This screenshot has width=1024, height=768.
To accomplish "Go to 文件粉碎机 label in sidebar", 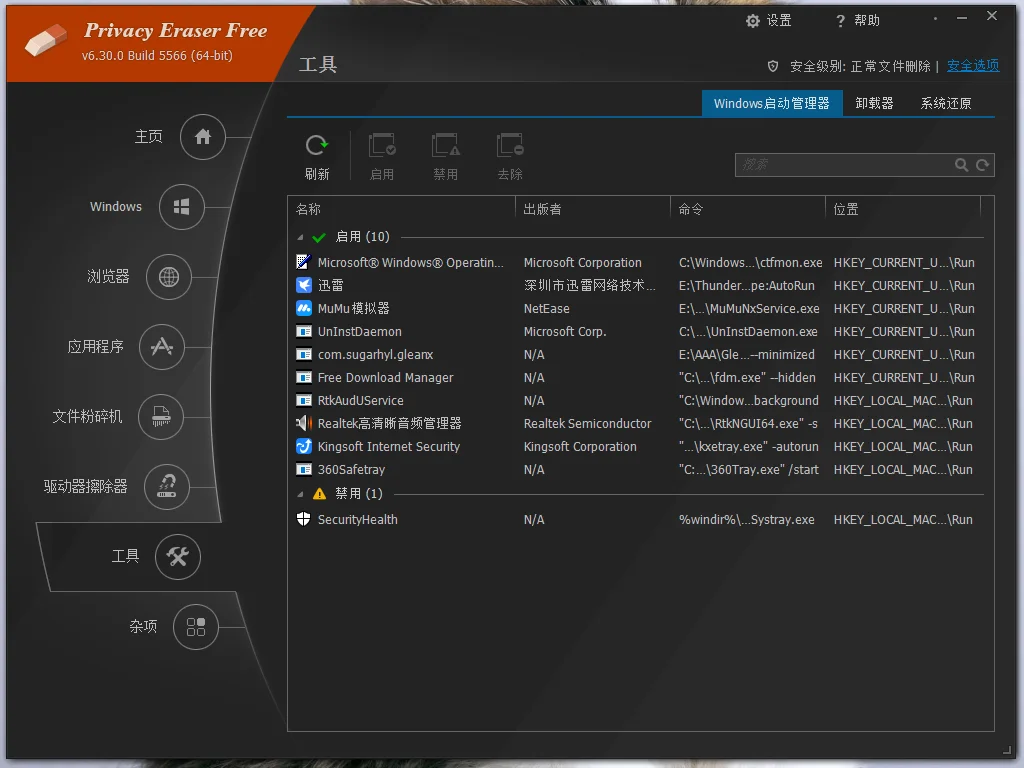I will (x=88, y=416).
